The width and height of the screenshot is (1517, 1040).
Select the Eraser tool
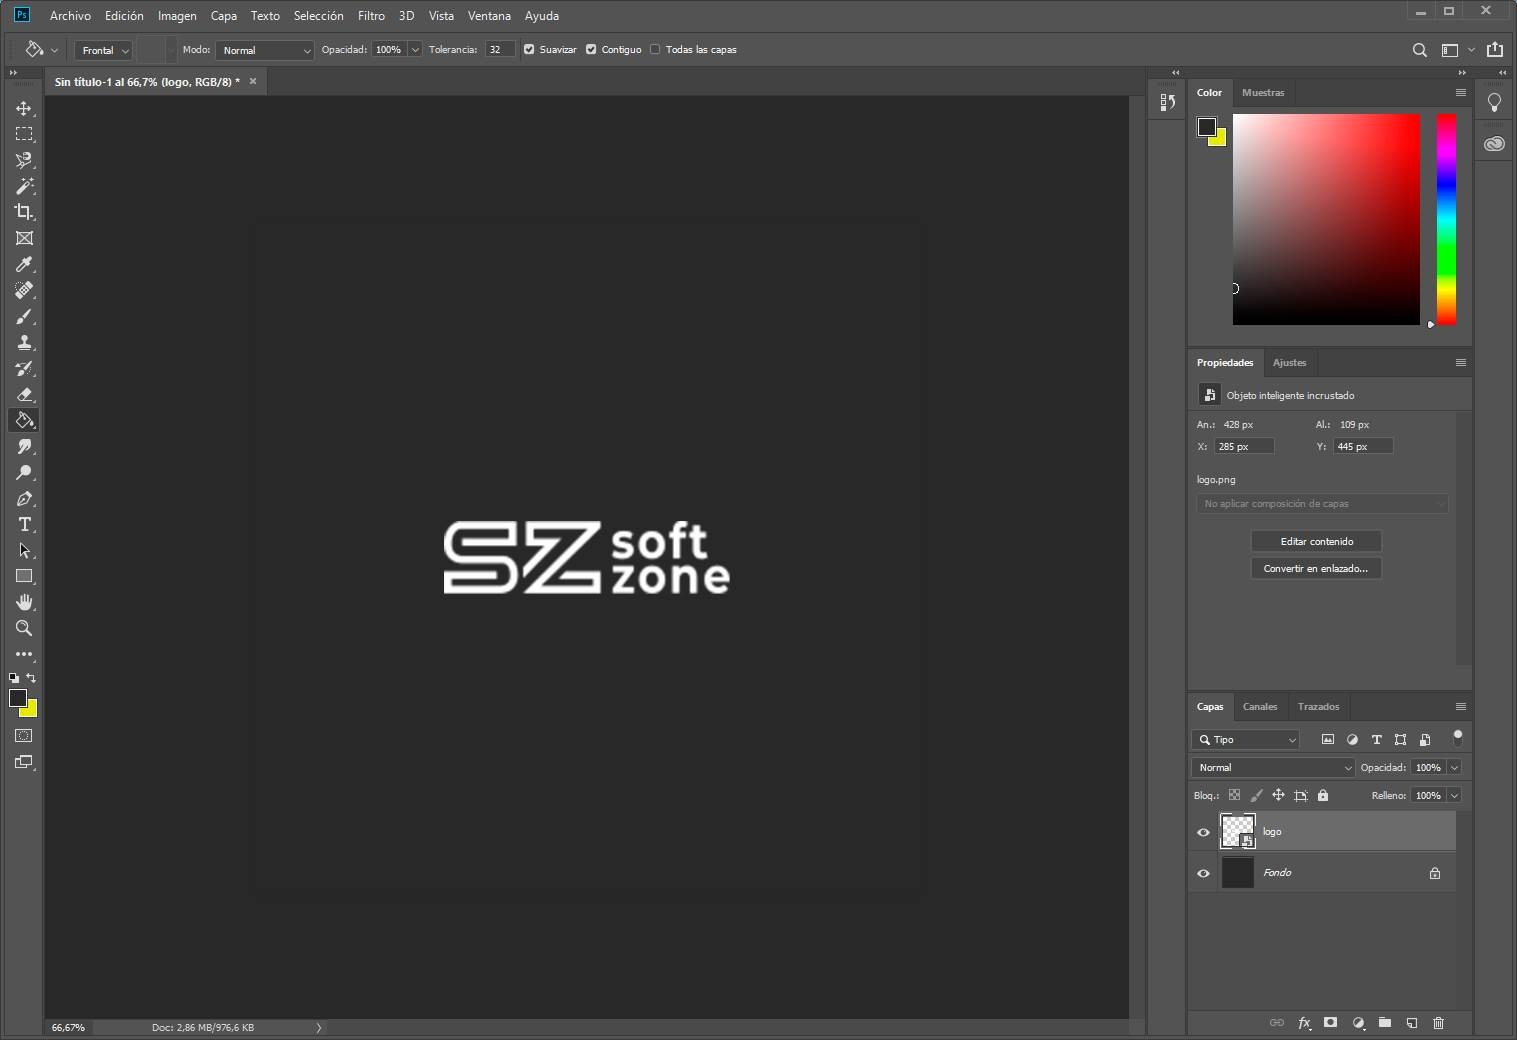[x=24, y=394]
